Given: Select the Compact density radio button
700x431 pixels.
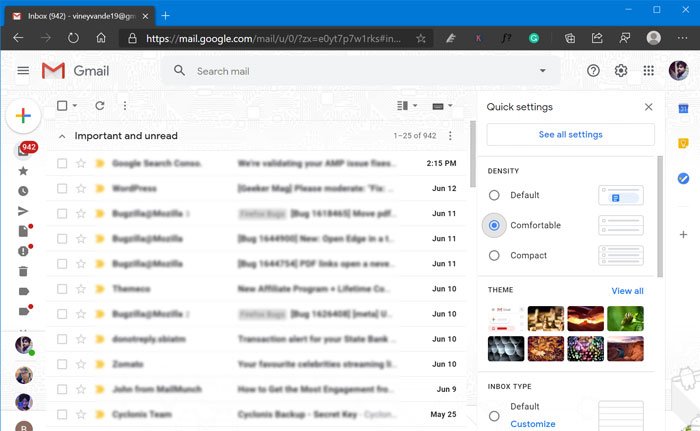Looking at the screenshot, I should pyautogui.click(x=494, y=255).
